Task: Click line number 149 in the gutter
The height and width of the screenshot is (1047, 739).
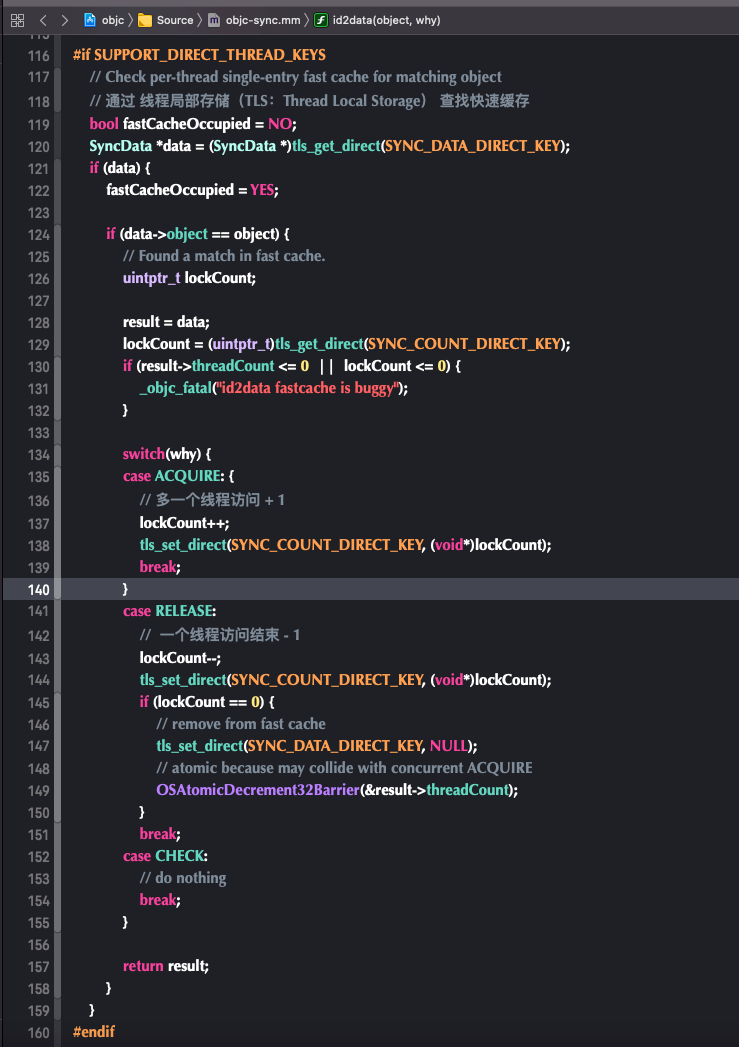Action: [x=39, y=791]
